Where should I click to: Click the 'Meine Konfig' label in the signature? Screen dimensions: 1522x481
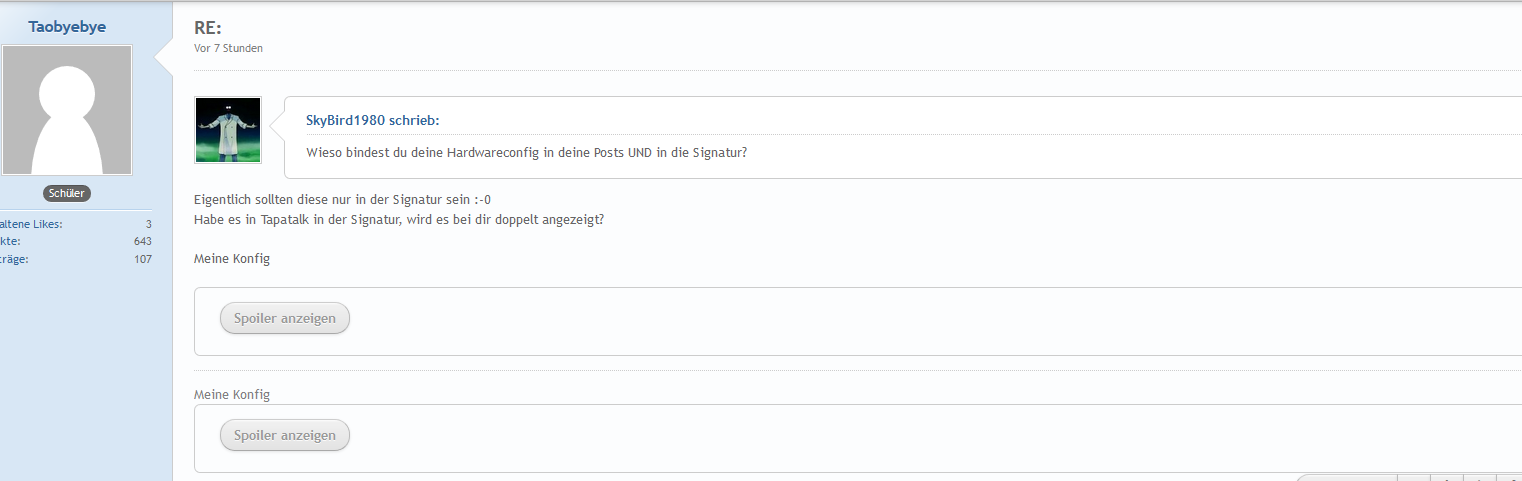click(x=232, y=395)
